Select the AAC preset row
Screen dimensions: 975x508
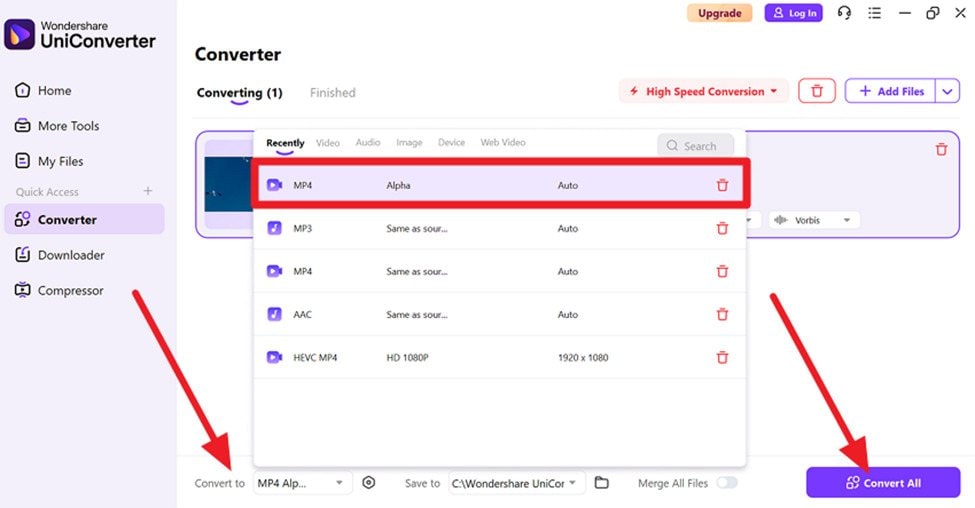point(501,314)
